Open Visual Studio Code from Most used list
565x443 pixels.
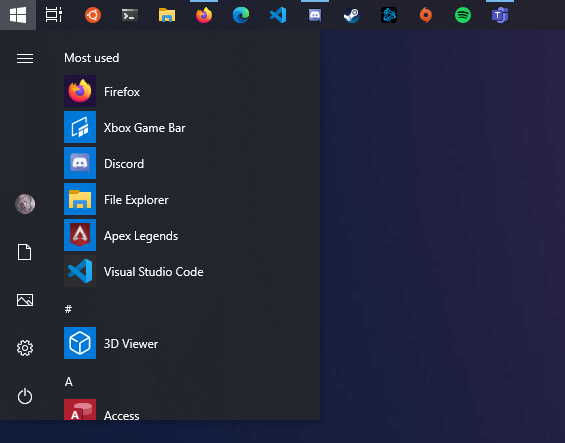pyautogui.click(x=192, y=271)
